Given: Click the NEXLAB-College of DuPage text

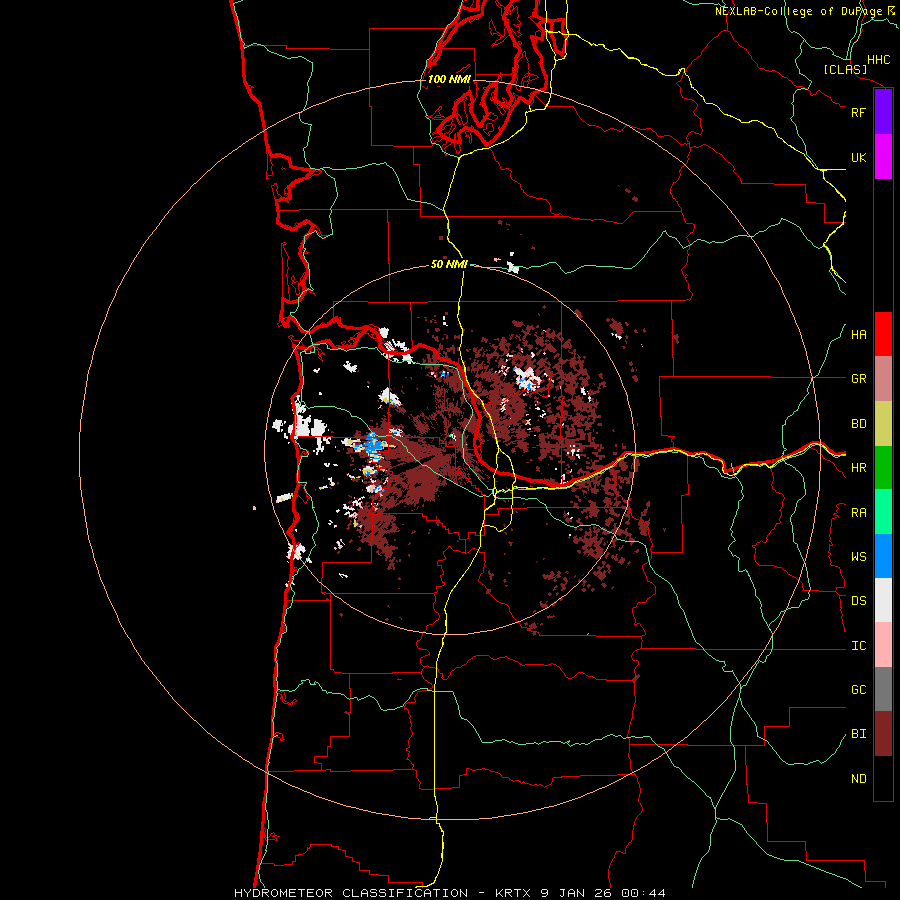Looking at the screenshot, I should (x=798, y=11).
